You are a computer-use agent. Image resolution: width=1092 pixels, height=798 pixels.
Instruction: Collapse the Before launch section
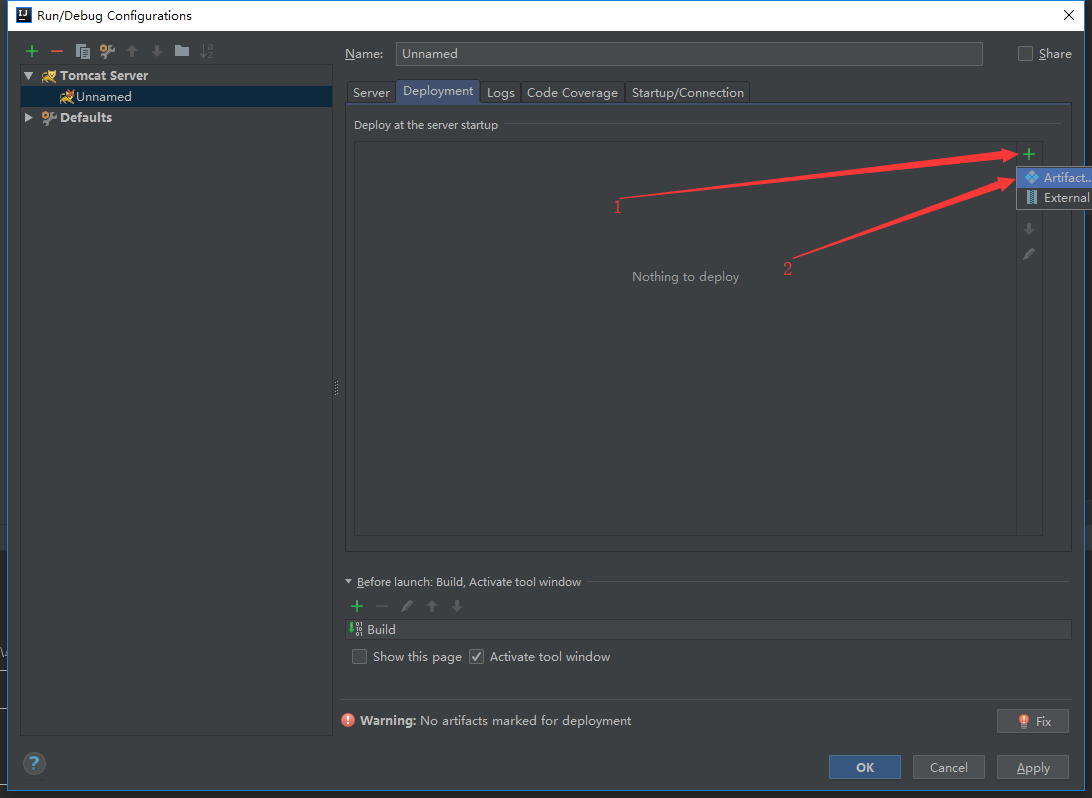(x=349, y=582)
